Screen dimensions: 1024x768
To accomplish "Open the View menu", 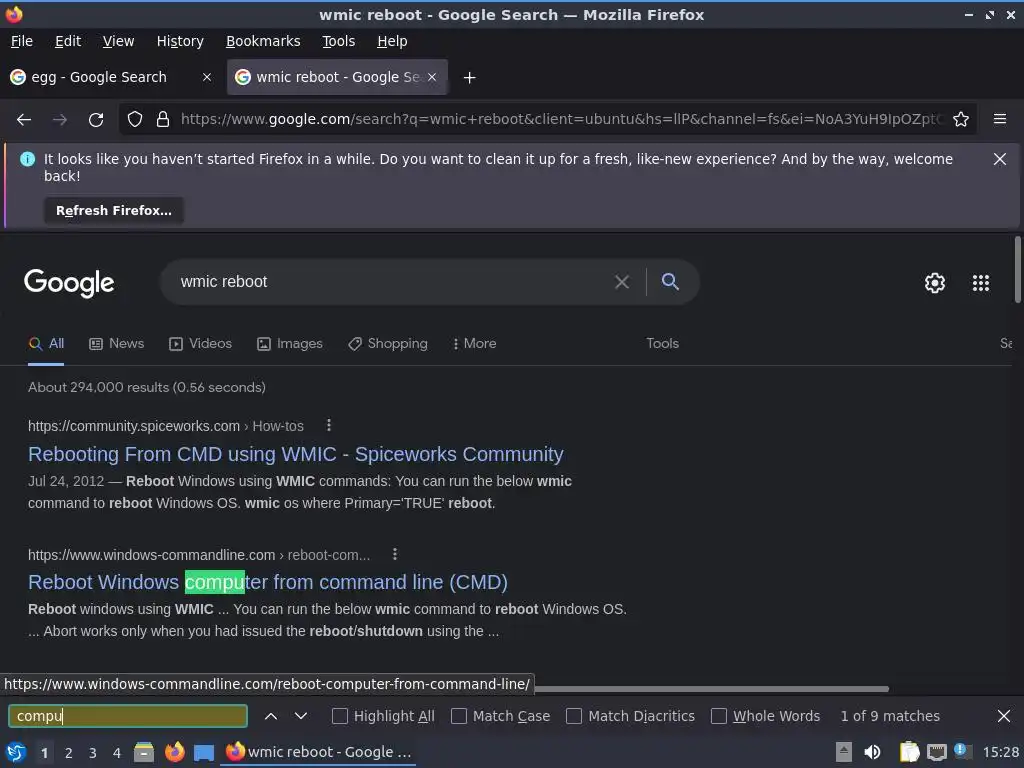I will [118, 41].
